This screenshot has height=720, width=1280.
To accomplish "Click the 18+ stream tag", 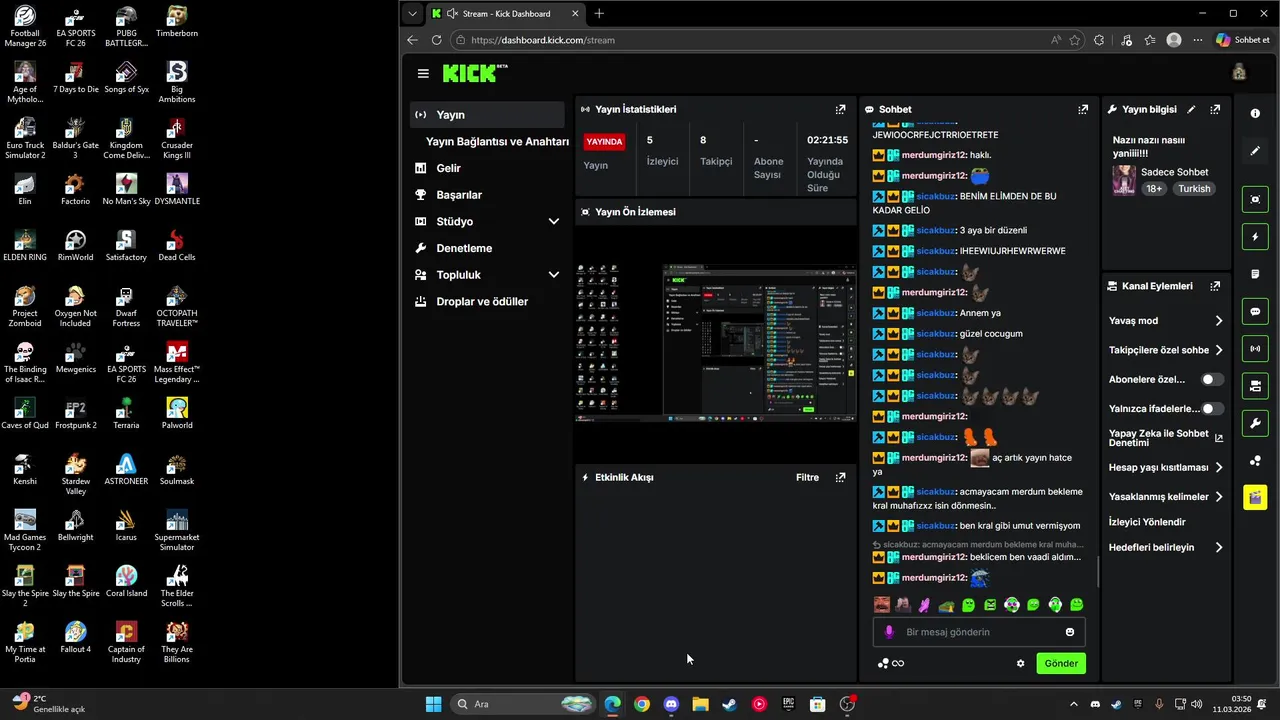I will [x=1154, y=189].
